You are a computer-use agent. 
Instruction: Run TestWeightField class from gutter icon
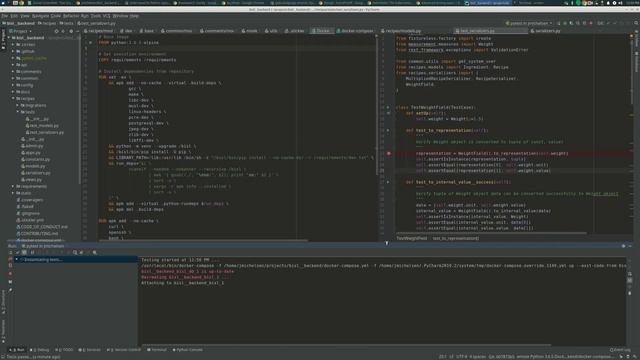coord(388,107)
